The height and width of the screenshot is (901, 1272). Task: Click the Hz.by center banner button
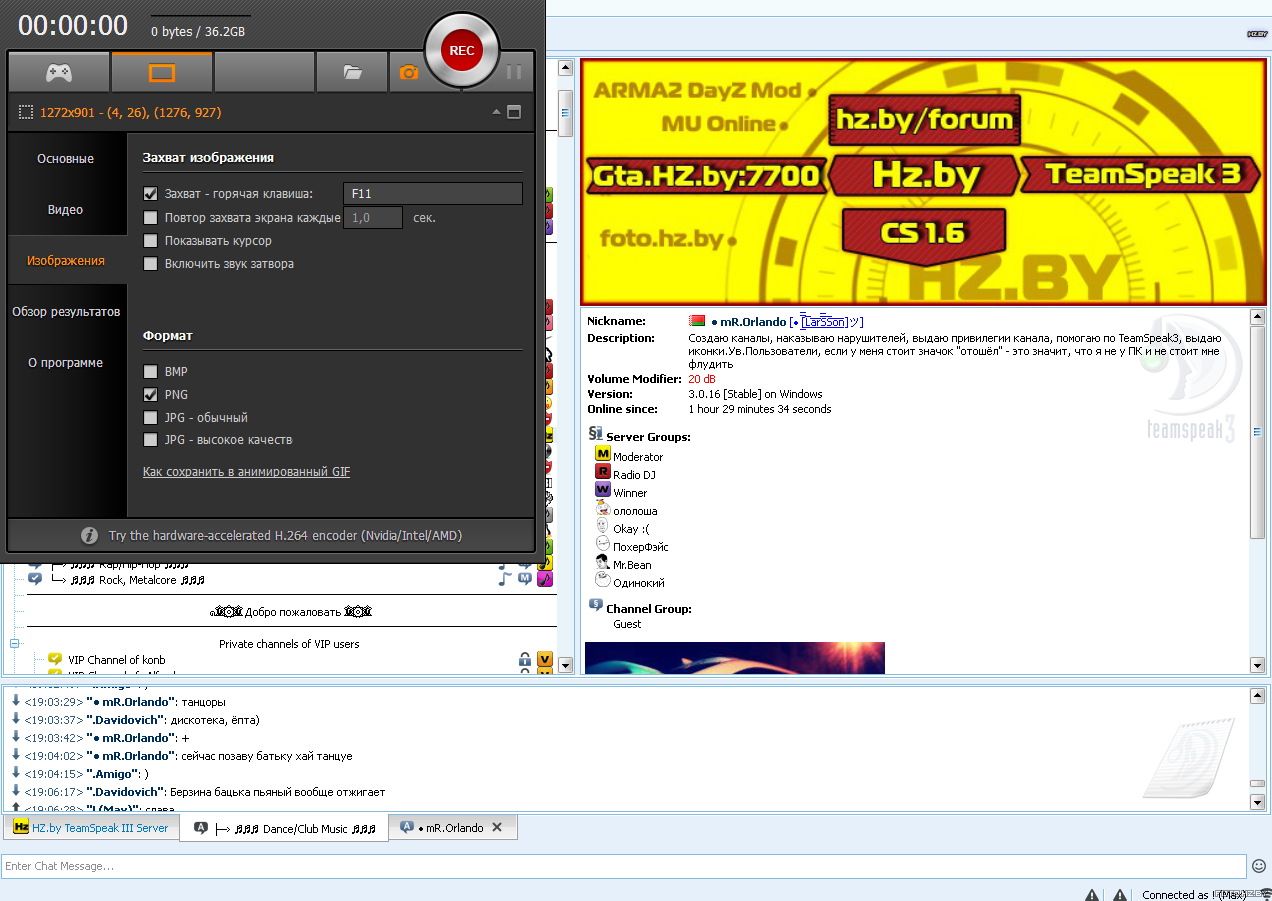coord(925,175)
